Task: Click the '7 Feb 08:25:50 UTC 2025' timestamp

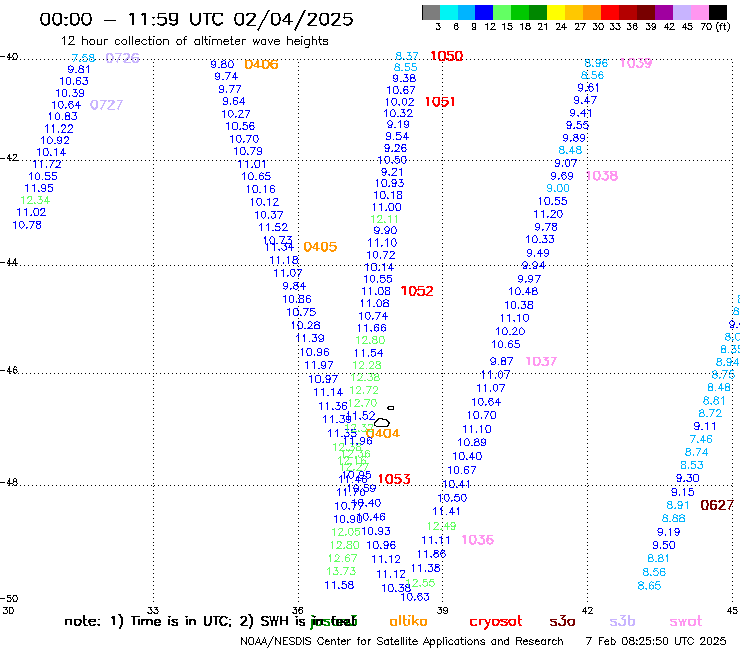Action: tap(656, 641)
